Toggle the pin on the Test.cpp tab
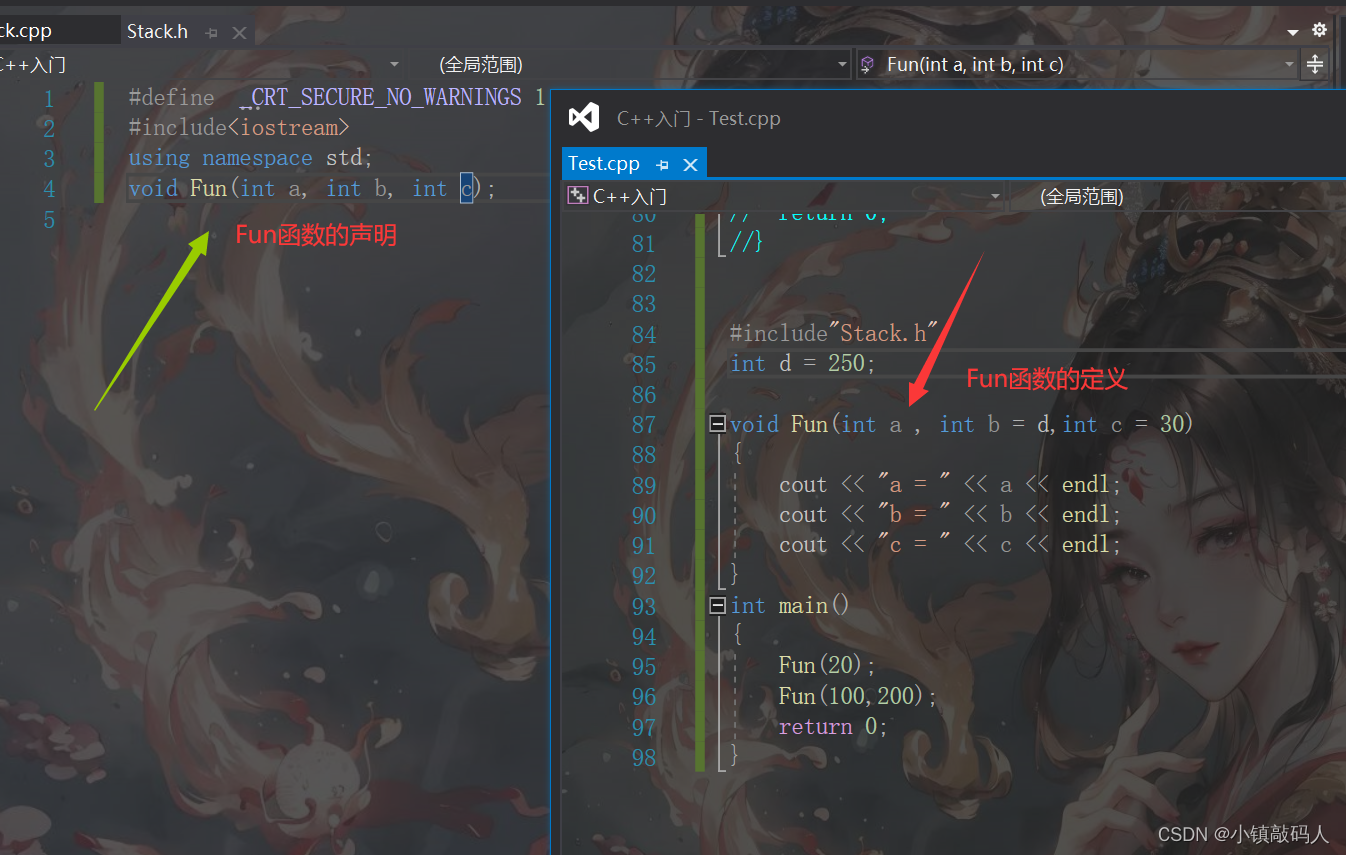The image size is (1346, 855). click(x=661, y=164)
